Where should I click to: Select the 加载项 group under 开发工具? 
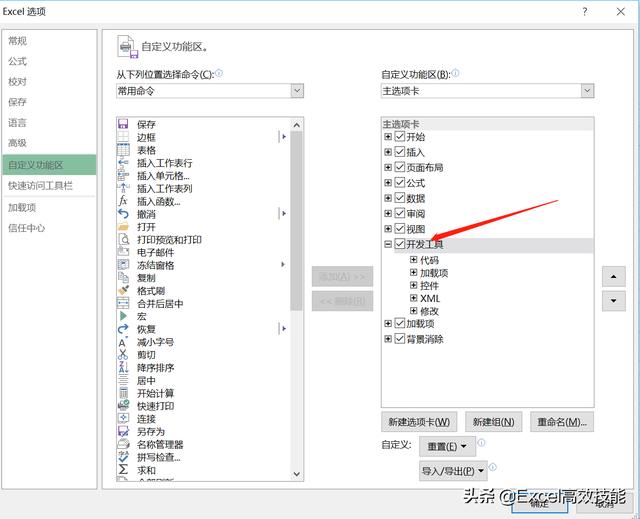click(434, 273)
